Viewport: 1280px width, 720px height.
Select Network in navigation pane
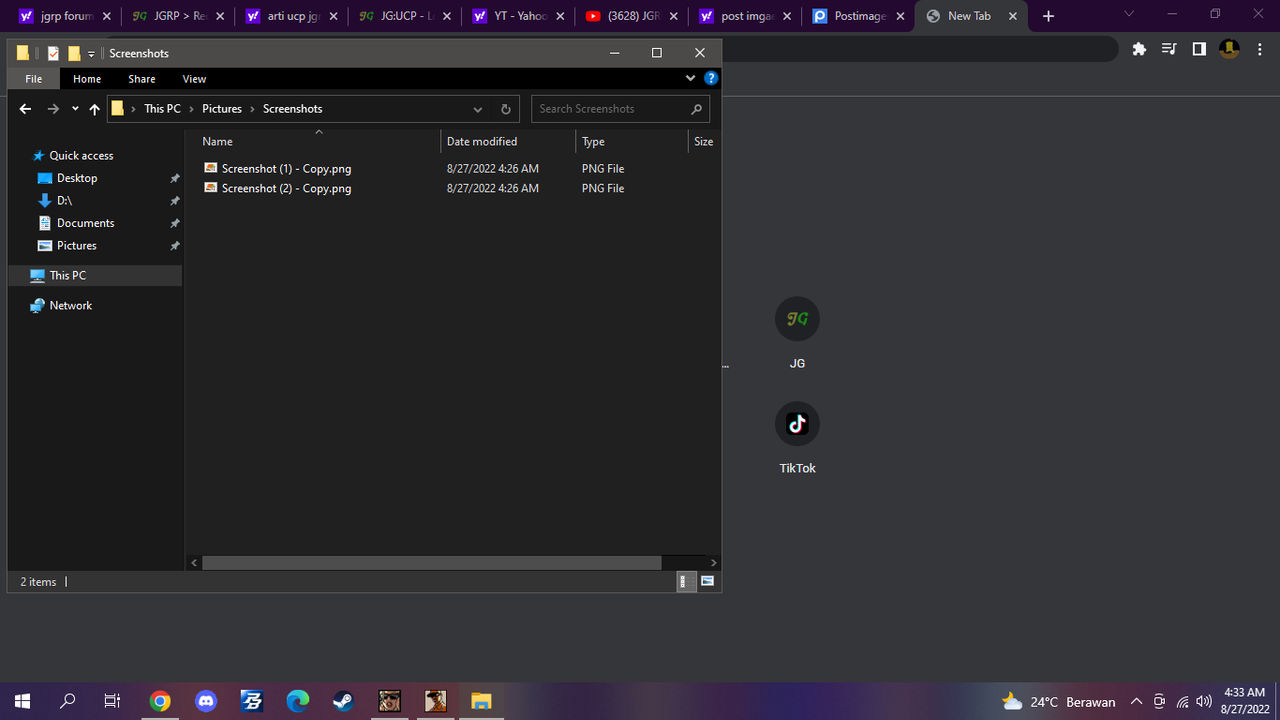click(70, 306)
